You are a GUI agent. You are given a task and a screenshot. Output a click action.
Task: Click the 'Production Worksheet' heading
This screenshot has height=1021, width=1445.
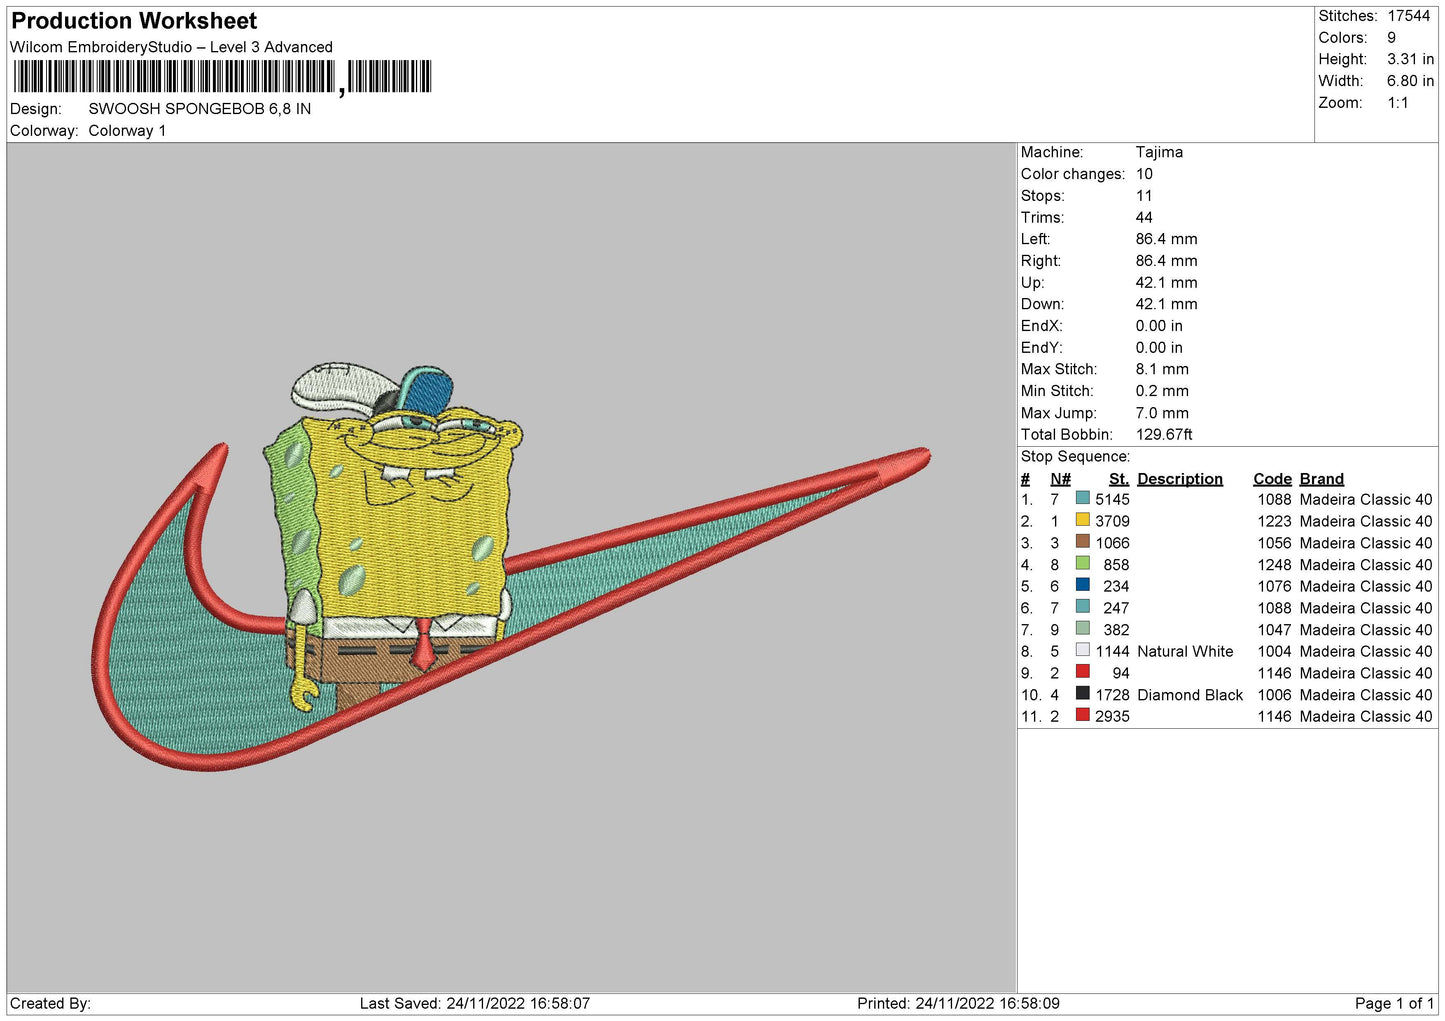134,21
